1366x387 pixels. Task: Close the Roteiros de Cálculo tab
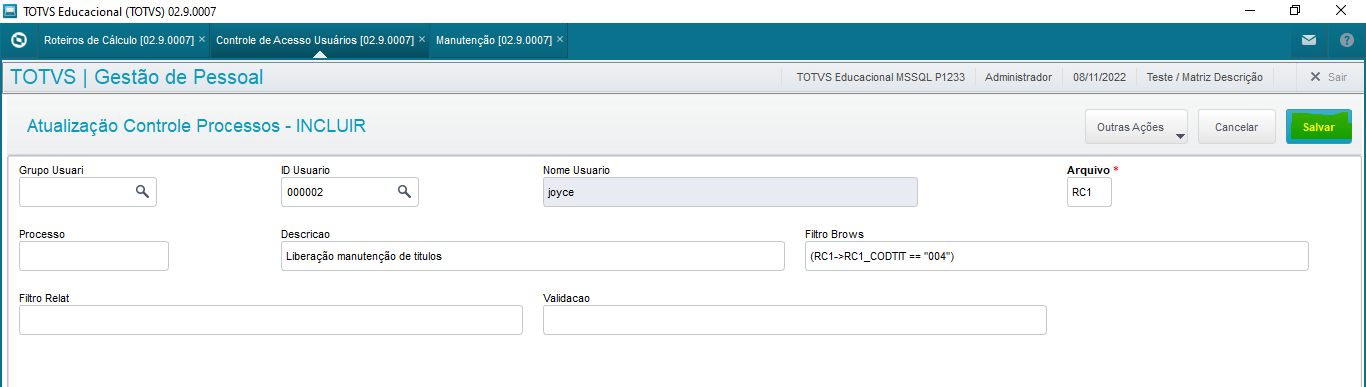coord(202,40)
